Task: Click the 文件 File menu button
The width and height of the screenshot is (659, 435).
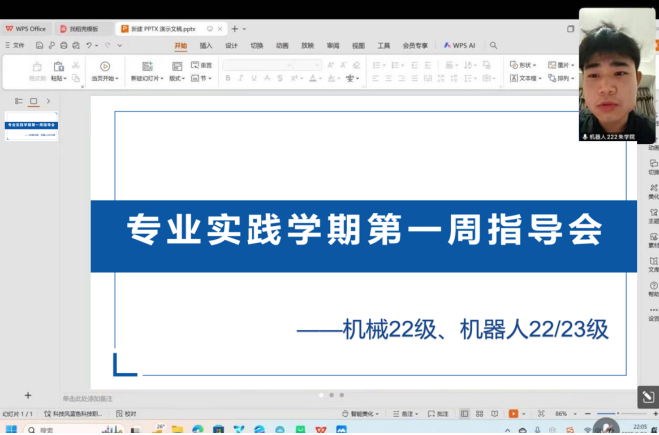Action: pos(14,45)
